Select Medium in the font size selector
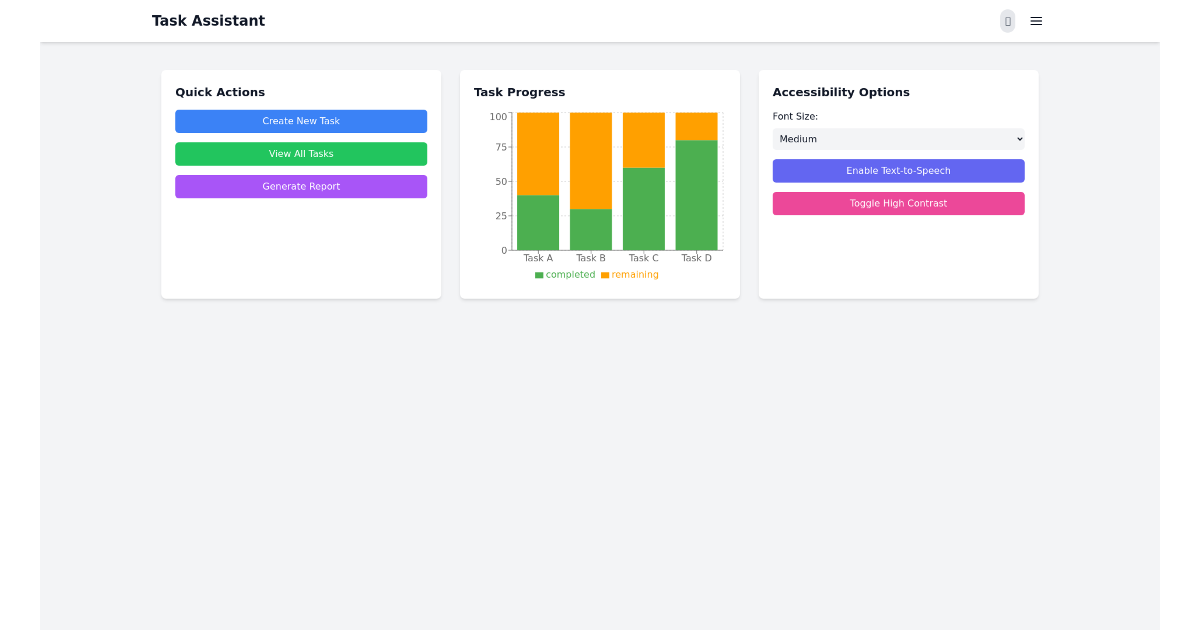 point(897,138)
